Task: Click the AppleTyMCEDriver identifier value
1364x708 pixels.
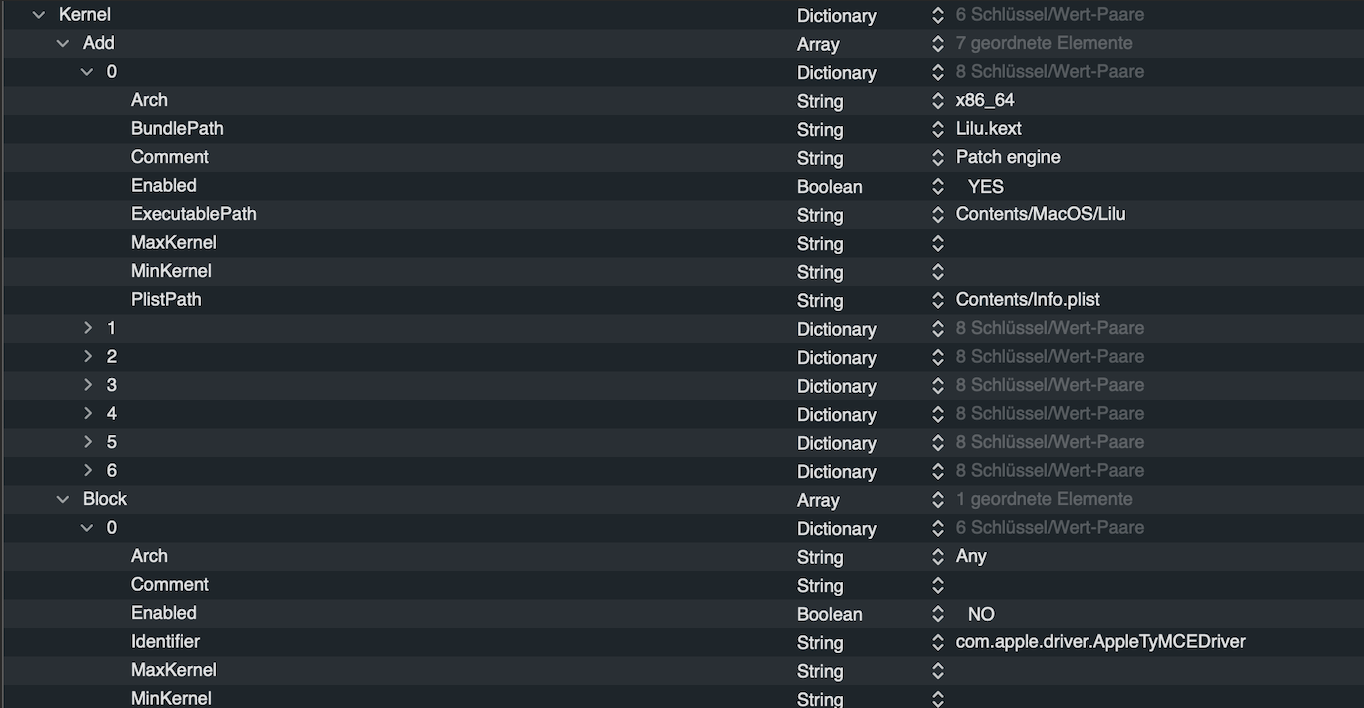Action: click(x=1100, y=642)
